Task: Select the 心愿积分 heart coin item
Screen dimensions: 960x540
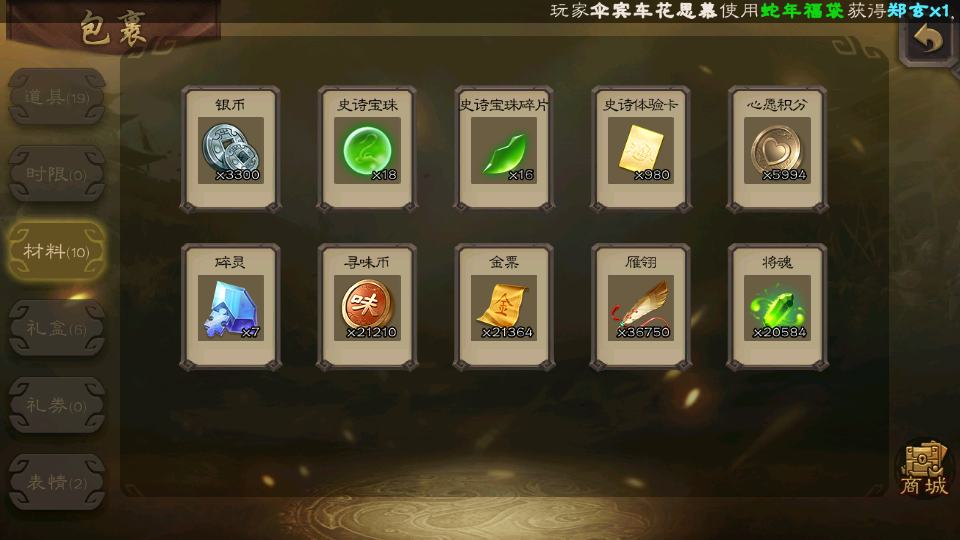Action: tap(778, 149)
